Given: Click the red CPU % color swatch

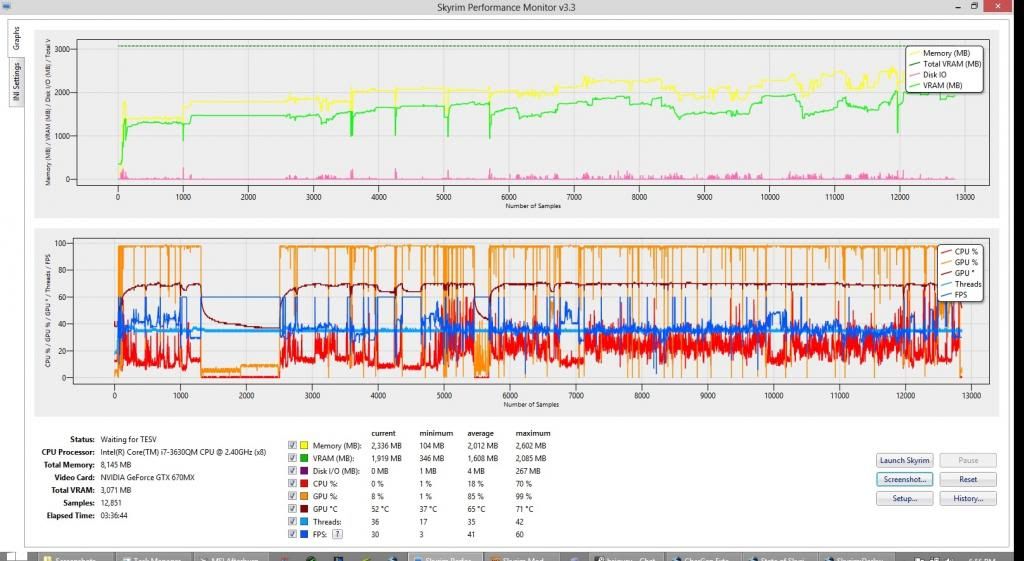Looking at the screenshot, I should point(304,484).
